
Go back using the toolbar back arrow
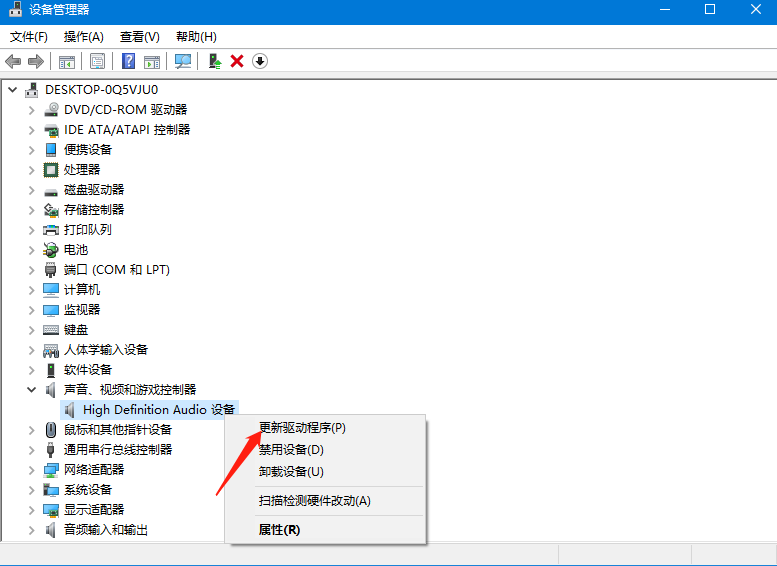coord(13,61)
